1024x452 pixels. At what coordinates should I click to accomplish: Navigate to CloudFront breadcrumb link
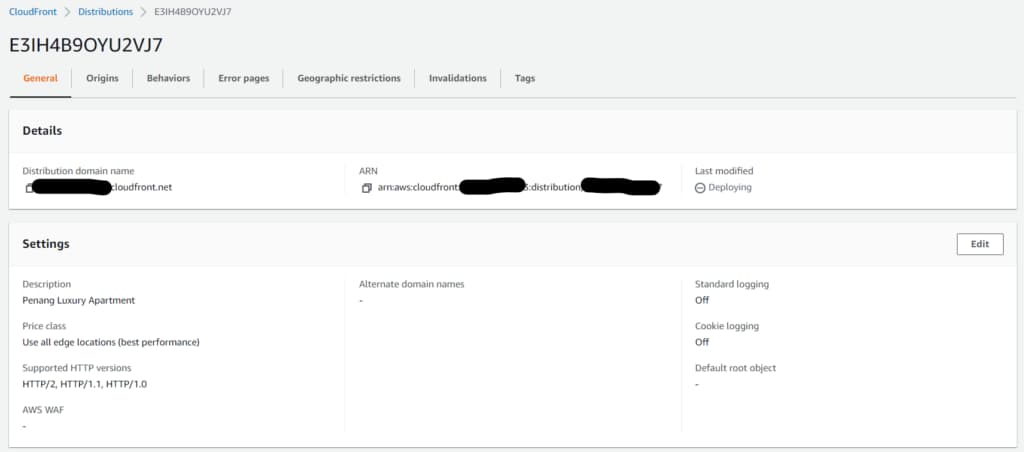click(33, 12)
